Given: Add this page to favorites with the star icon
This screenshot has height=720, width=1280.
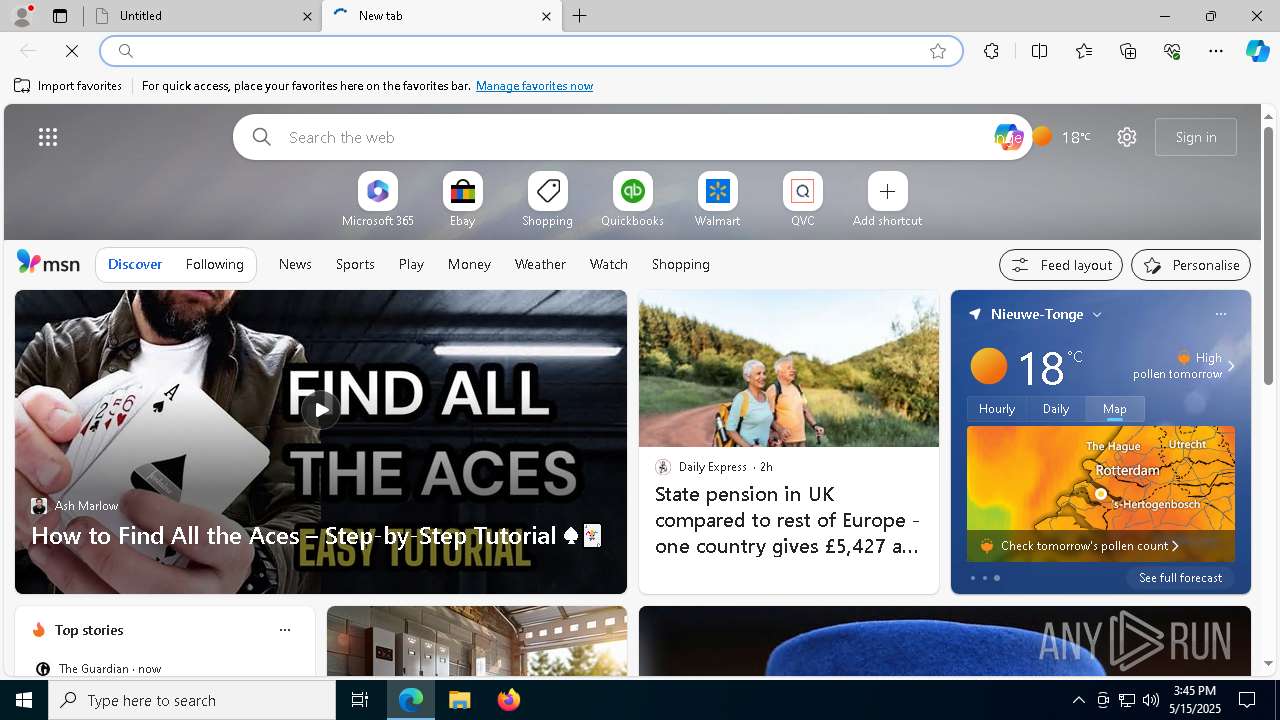Looking at the screenshot, I should tap(938, 51).
